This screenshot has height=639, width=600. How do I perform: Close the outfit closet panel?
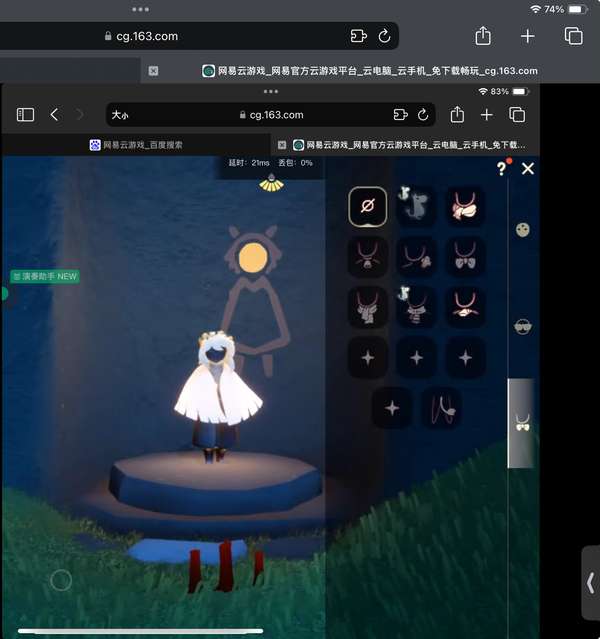tap(528, 168)
